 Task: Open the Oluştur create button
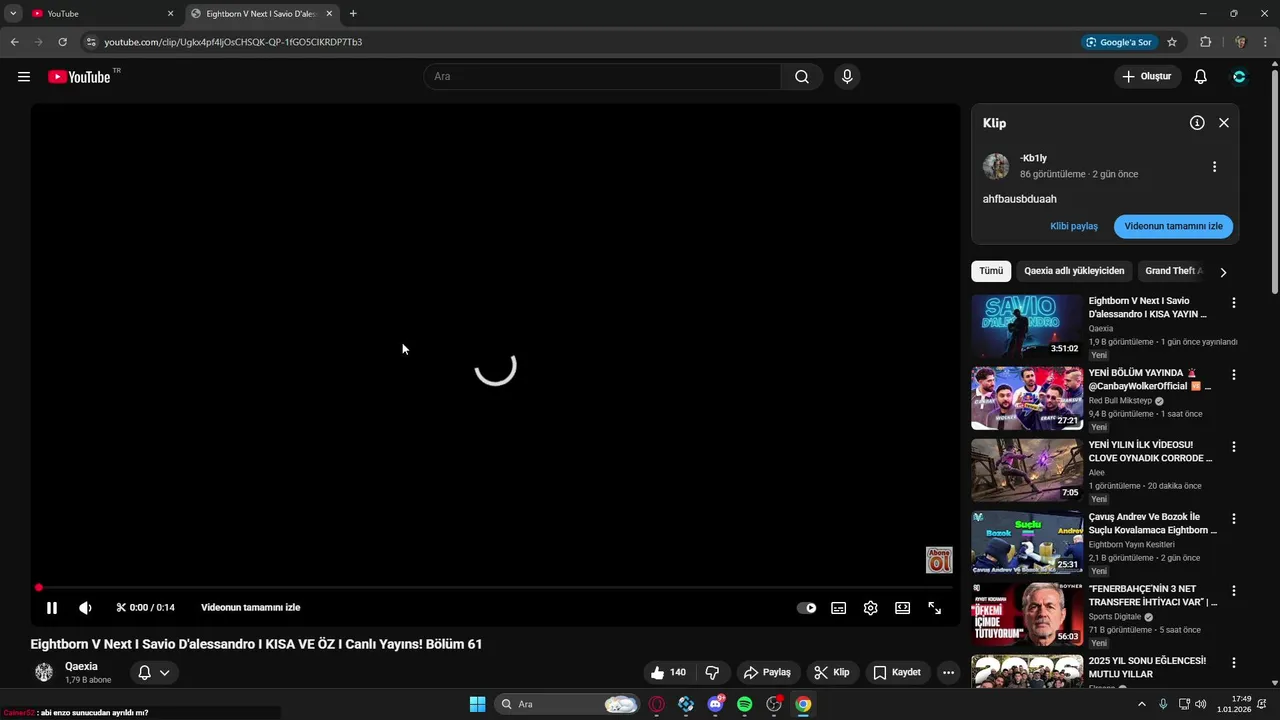pos(1148,77)
